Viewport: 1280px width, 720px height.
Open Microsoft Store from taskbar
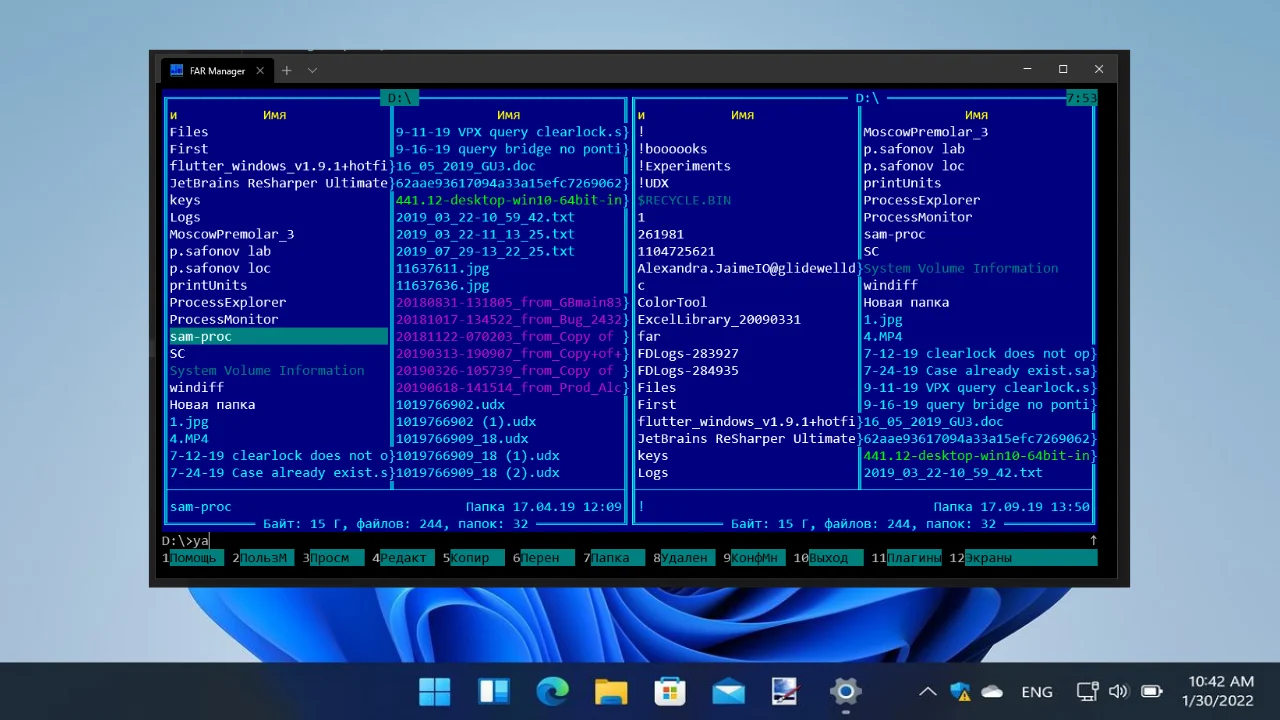(x=670, y=691)
